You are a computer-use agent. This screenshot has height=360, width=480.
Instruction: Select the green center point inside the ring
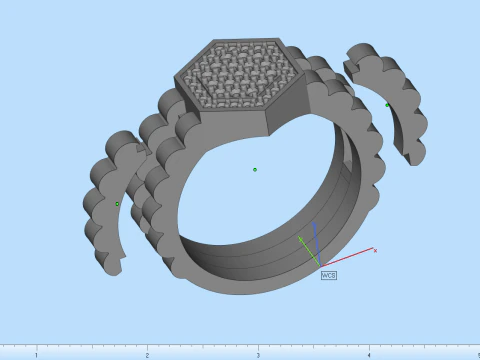[255, 170]
